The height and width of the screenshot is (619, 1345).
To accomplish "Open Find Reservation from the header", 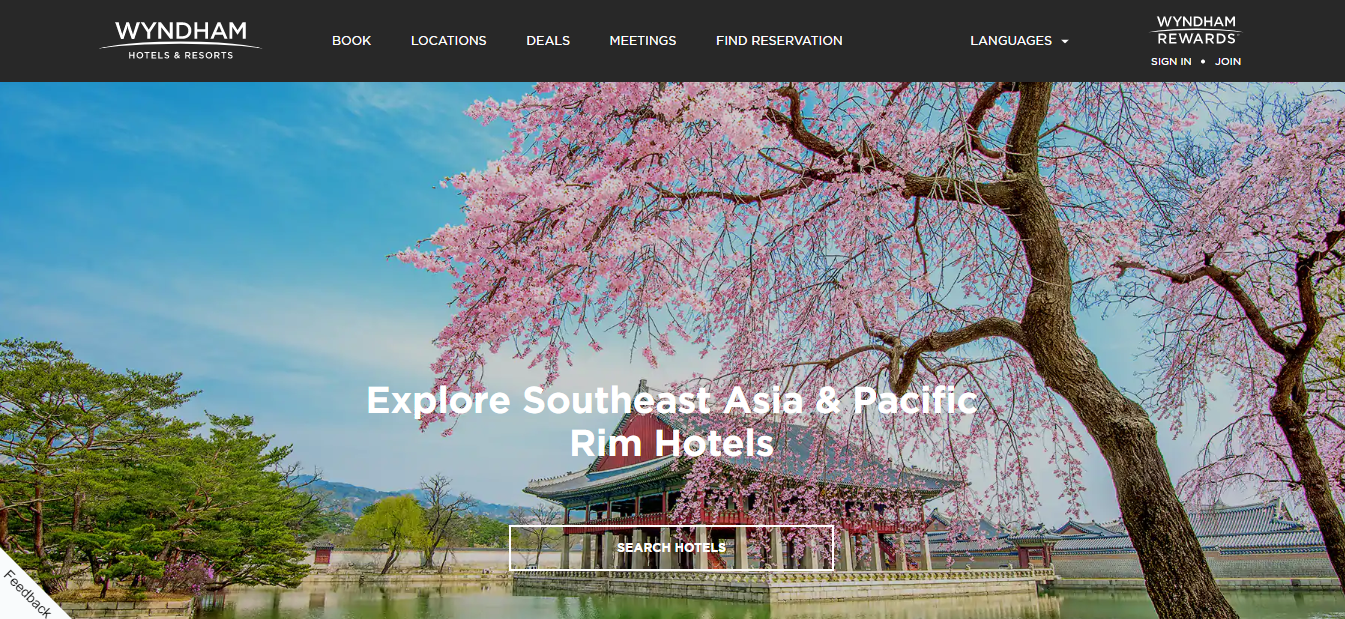I will click(x=779, y=41).
